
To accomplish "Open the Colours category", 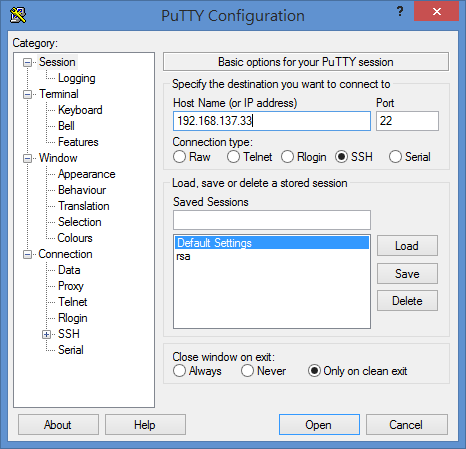I will (x=75, y=238).
